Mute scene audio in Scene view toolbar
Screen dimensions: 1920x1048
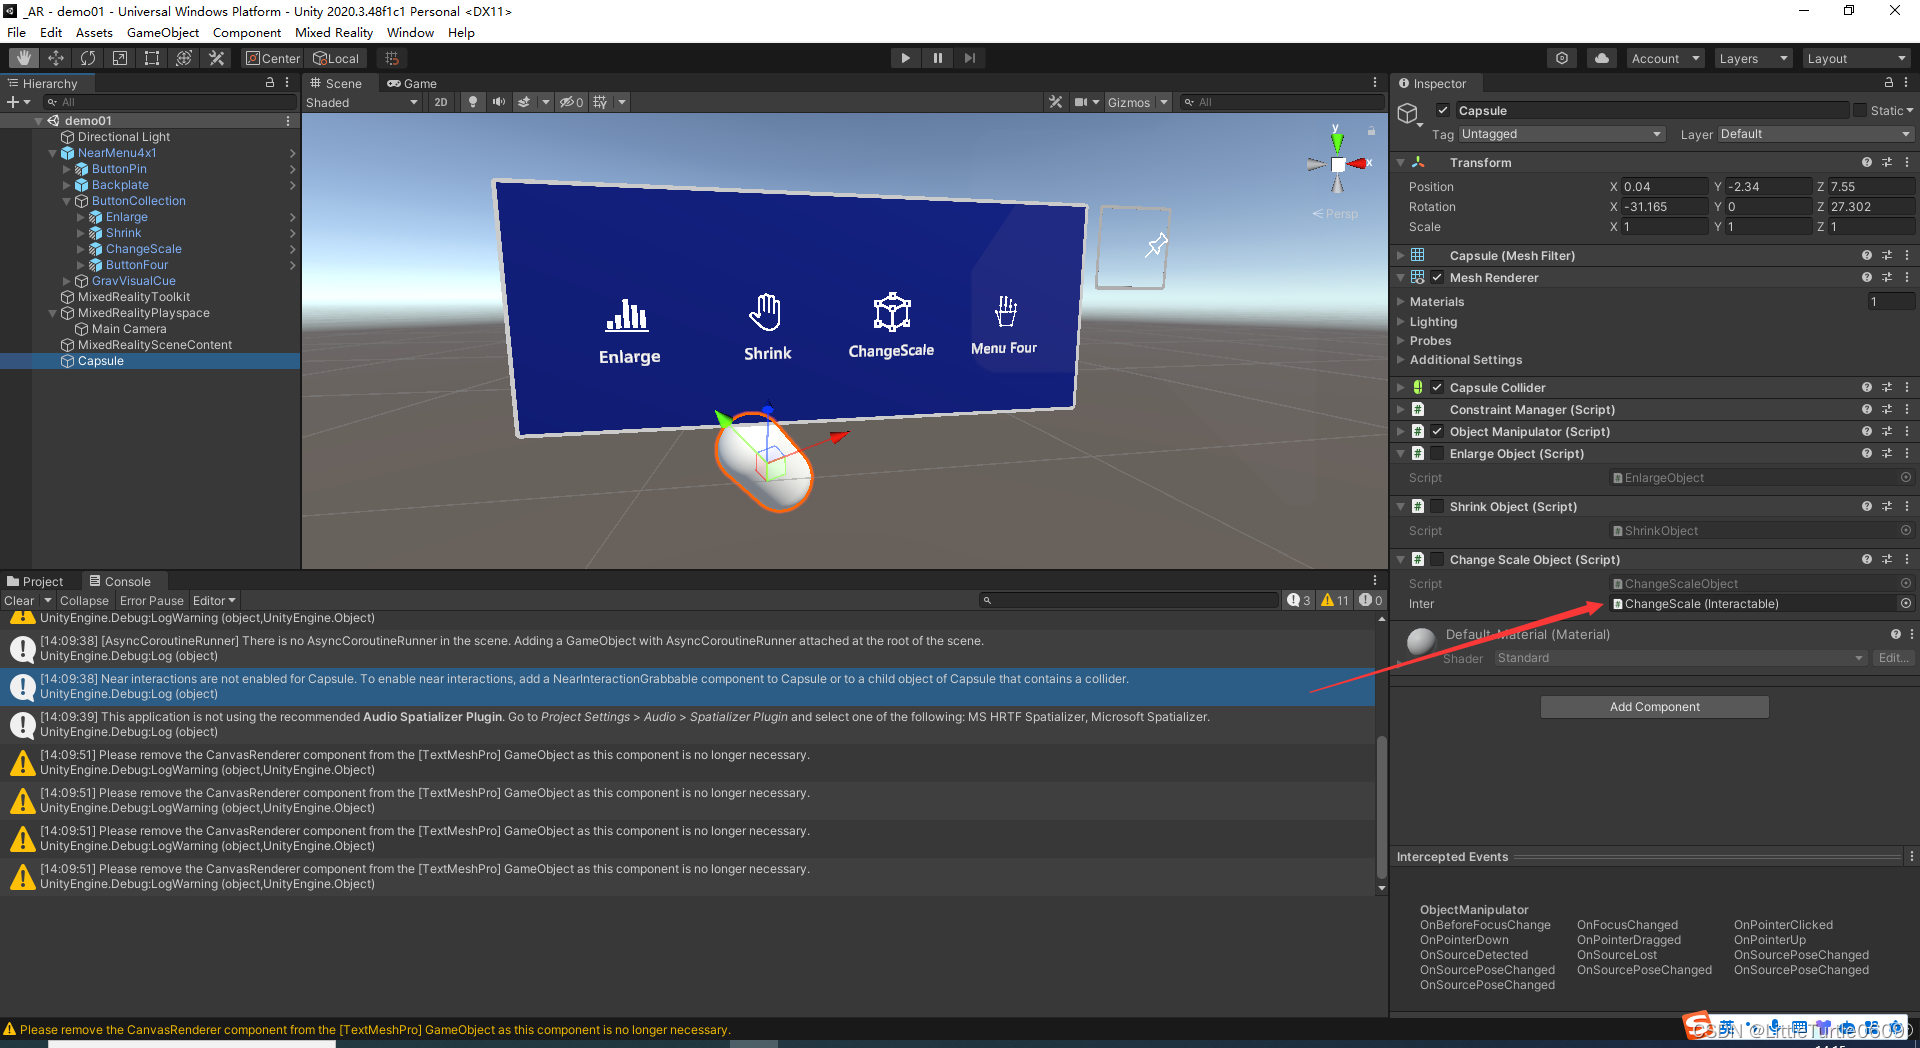coord(499,101)
